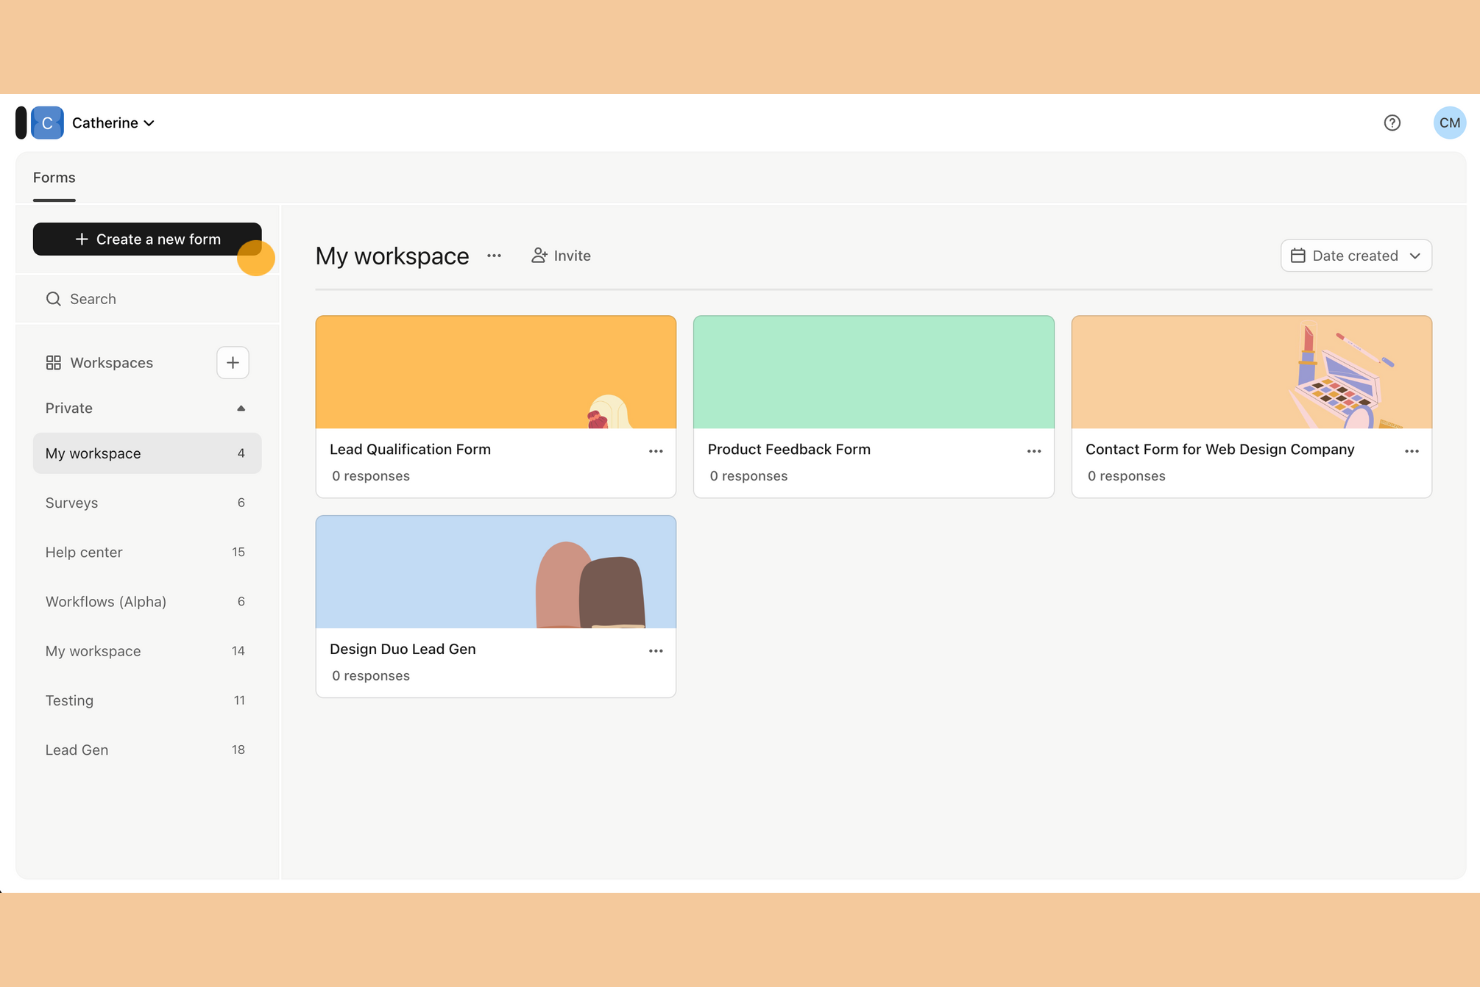Viewport: 1480px width, 987px height.
Task: Open the CM profile avatar
Action: pyautogui.click(x=1449, y=123)
